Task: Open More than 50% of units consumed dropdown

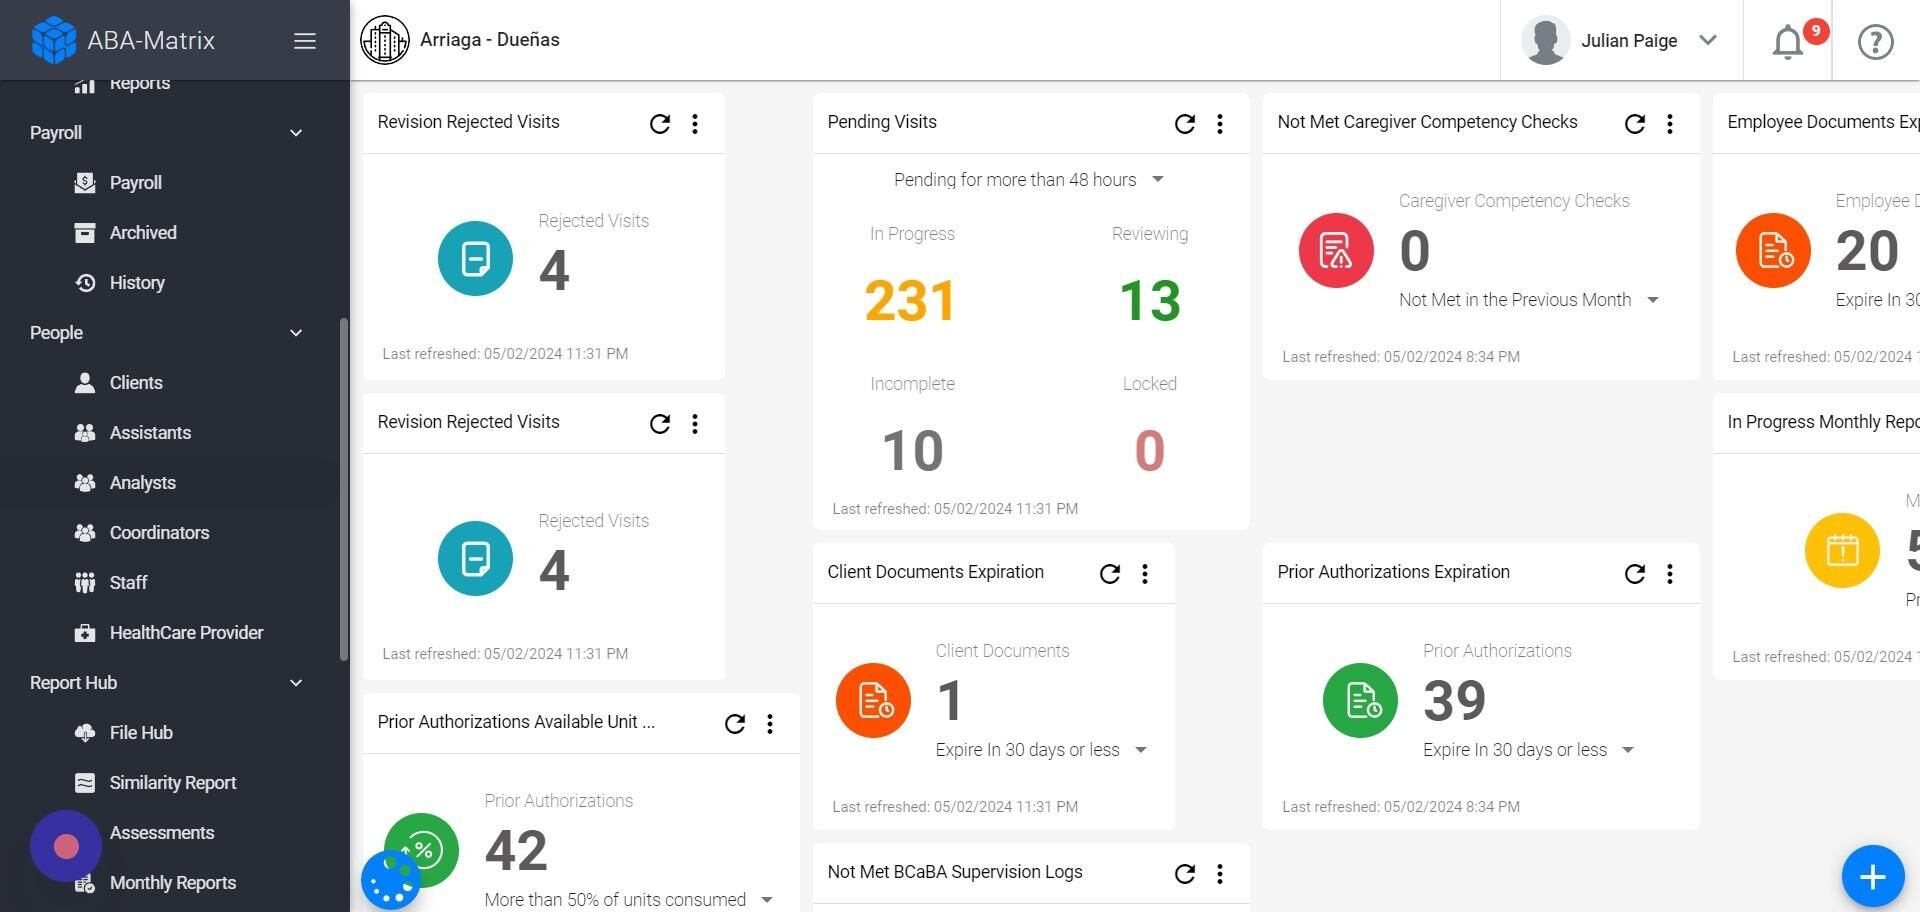Action: coord(629,900)
